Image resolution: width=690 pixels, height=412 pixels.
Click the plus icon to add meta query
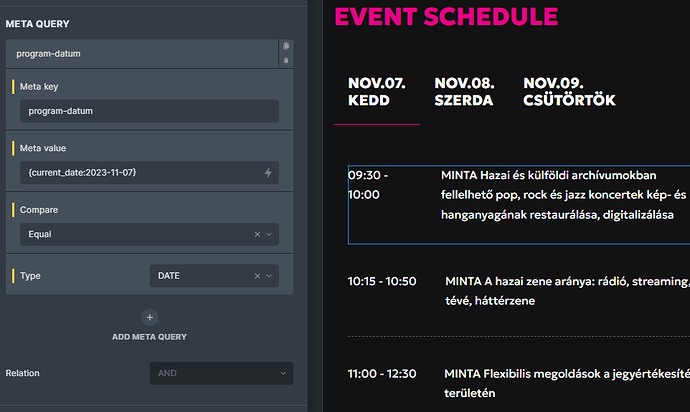(150, 317)
